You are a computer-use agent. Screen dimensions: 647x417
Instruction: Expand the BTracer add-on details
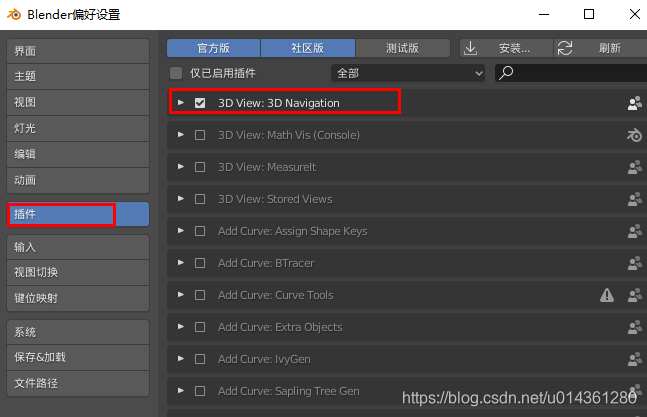click(181, 263)
